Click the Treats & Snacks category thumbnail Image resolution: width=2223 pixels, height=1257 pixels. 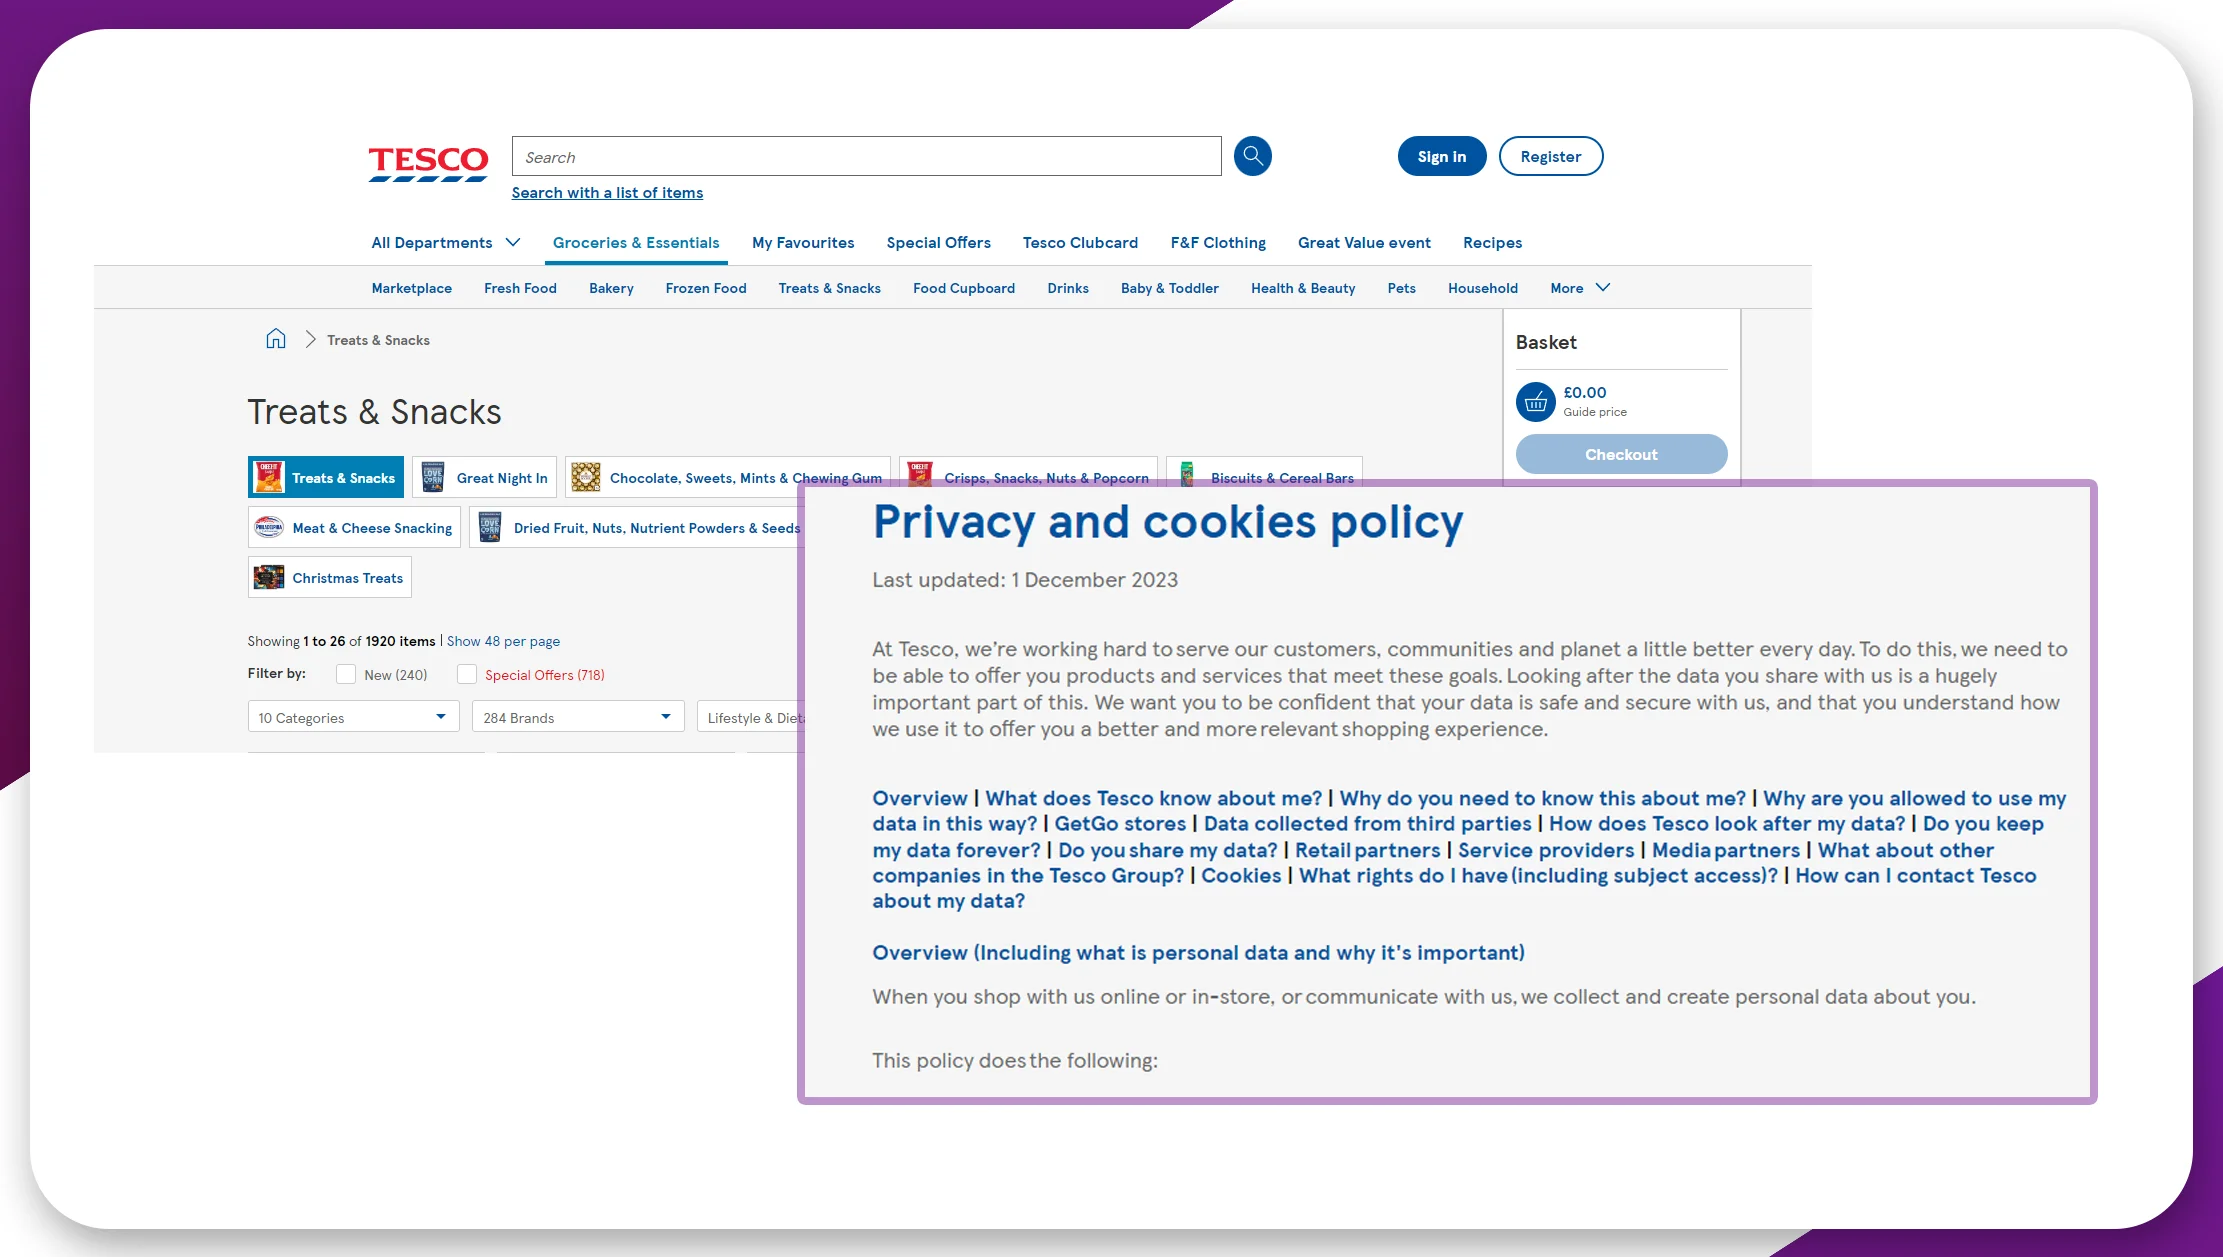pyautogui.click(x=269, y=477)
